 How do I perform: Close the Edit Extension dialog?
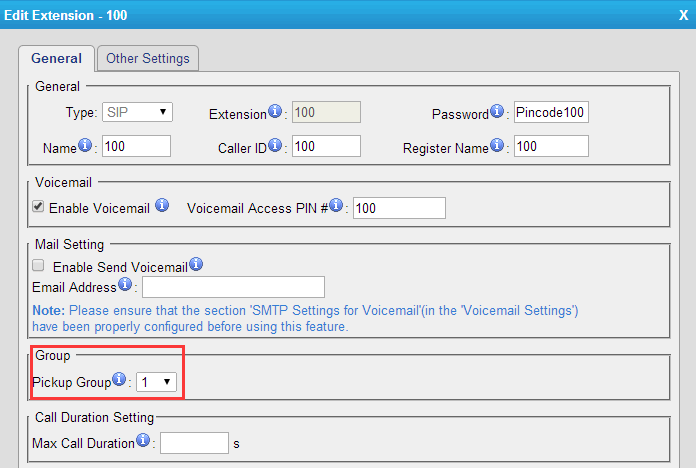click(x=683, y=15)
